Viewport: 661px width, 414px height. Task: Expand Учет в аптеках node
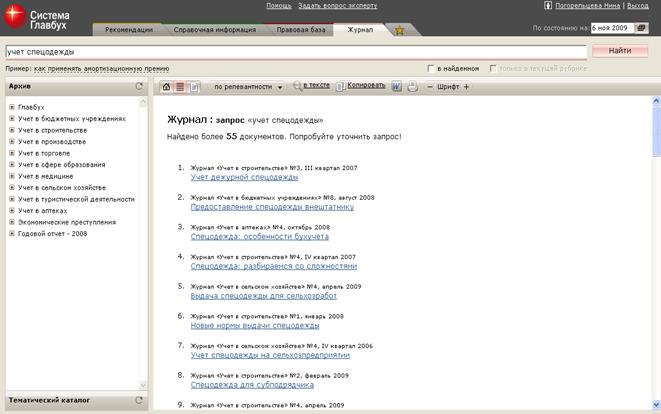[x=12, y=210]
